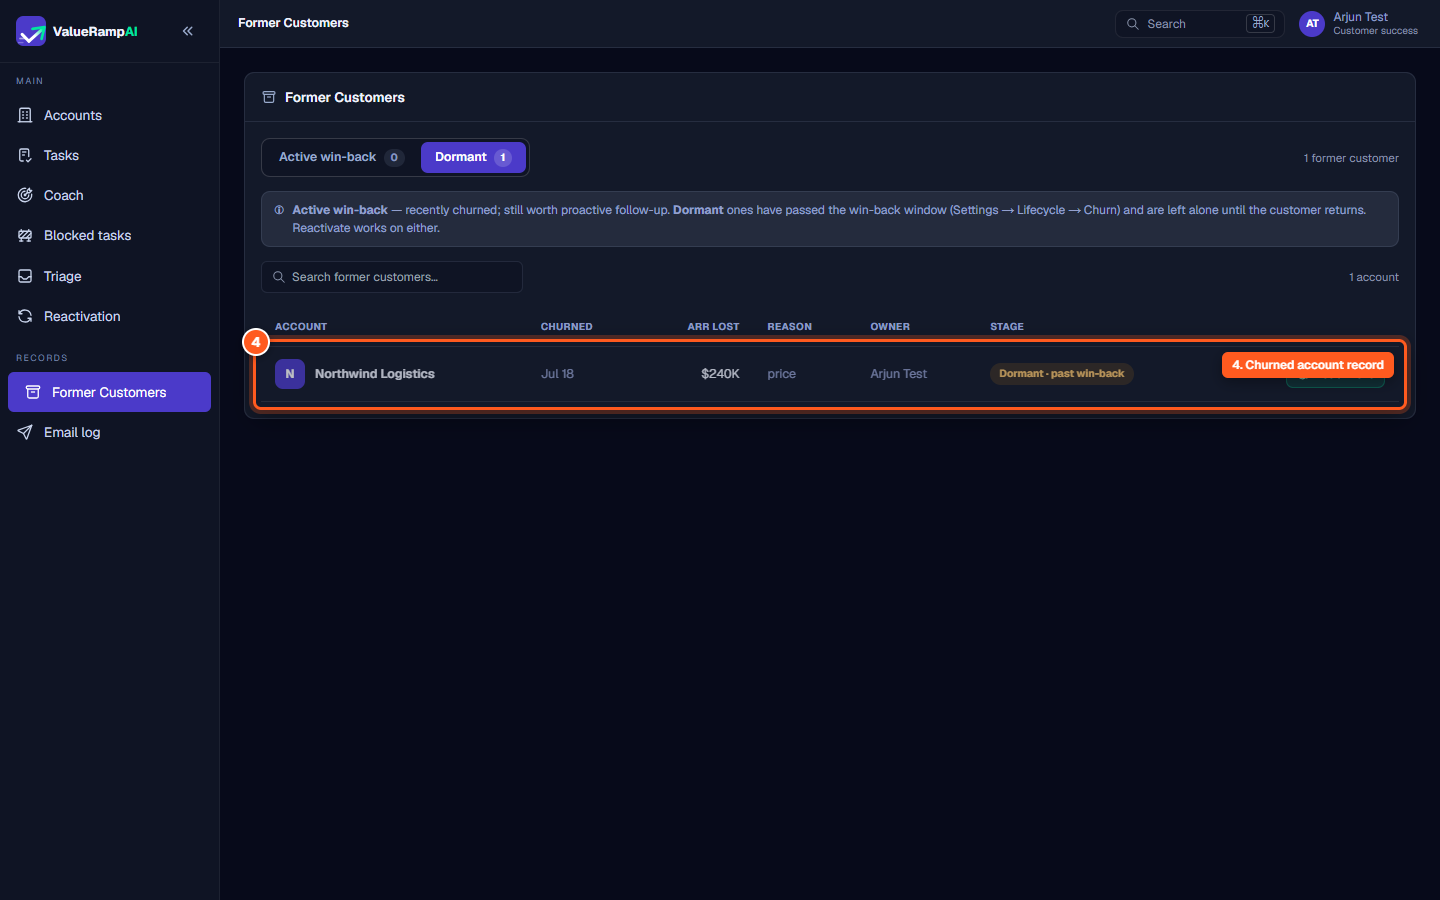Screen dimensions: 1440x900
Task: Open the Reactivation page
Action: (109, 316)
